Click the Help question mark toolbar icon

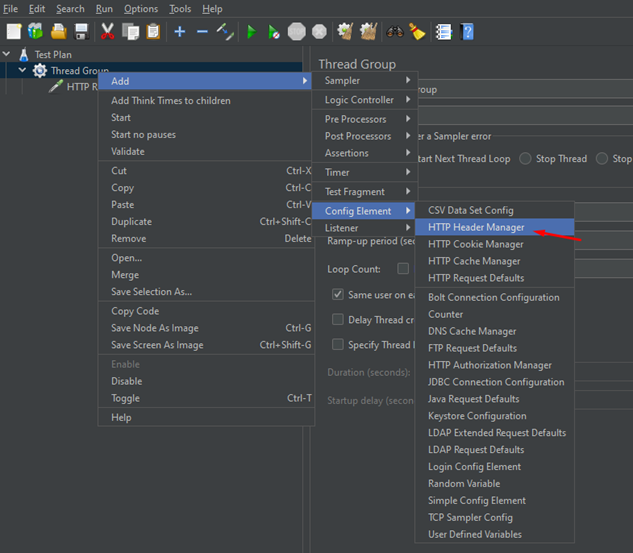pos(467,32)
